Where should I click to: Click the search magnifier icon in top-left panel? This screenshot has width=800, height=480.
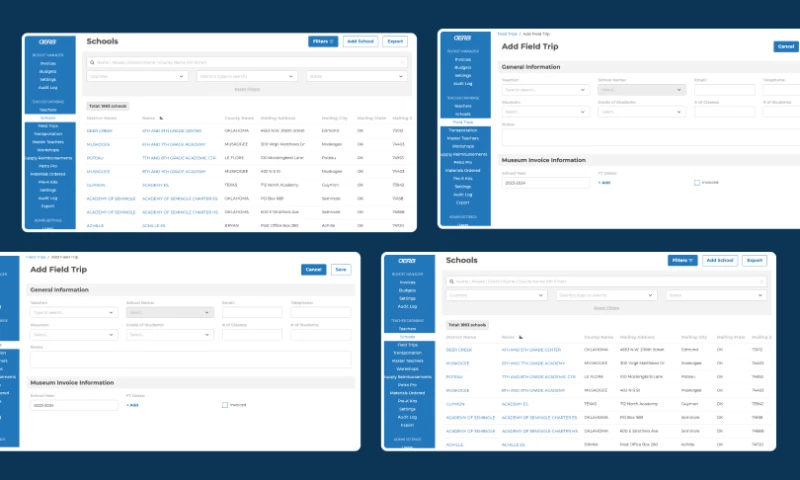coord(92,62)
